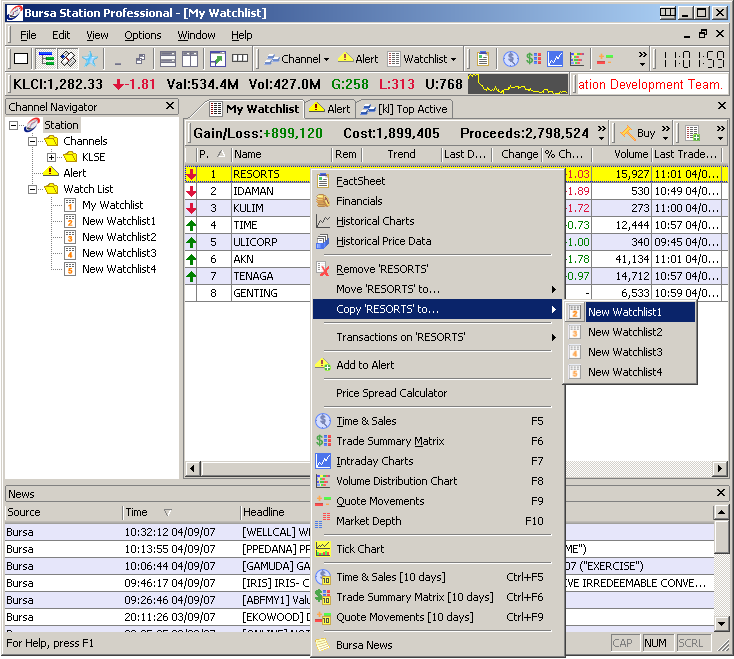Click the news scroll down arrow
Image resolution: width=734 pixels, height=659 pixels.
721,623
